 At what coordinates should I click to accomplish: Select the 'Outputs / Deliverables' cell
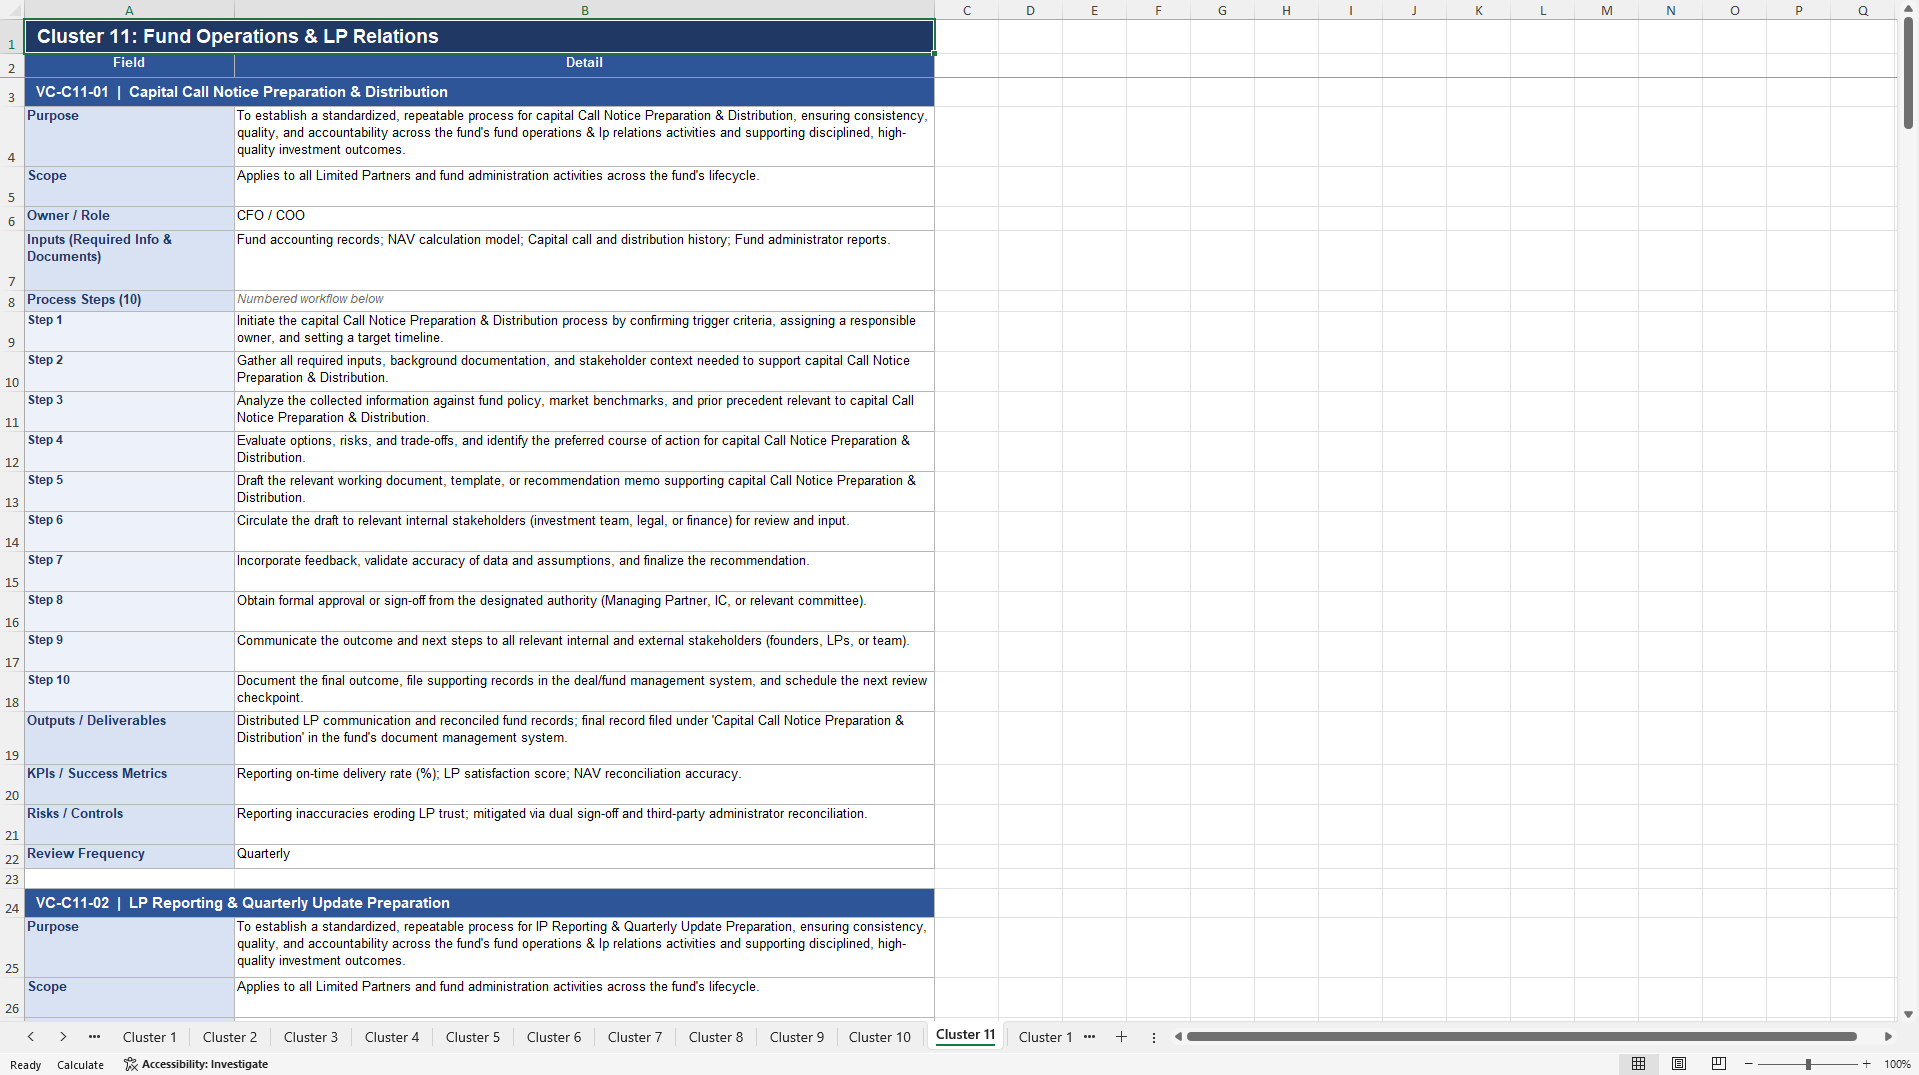[x=129, y=738]
